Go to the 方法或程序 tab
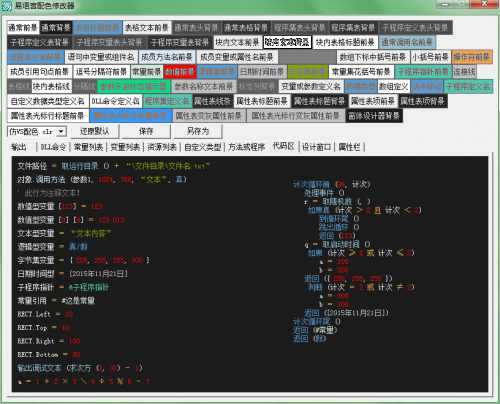The height and width of the screenshot is (404, 500). tap(247, 147)
